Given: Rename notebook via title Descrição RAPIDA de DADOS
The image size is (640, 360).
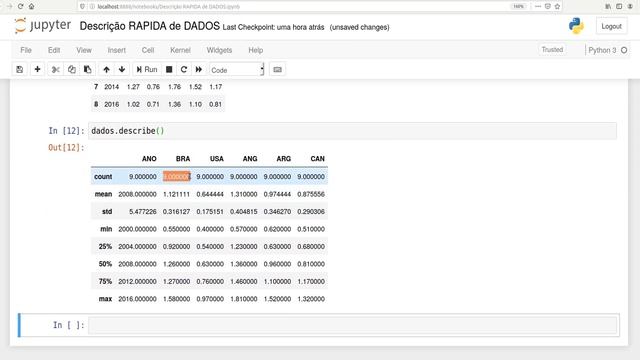Looking at the screenshot, I should pos(149,26).
